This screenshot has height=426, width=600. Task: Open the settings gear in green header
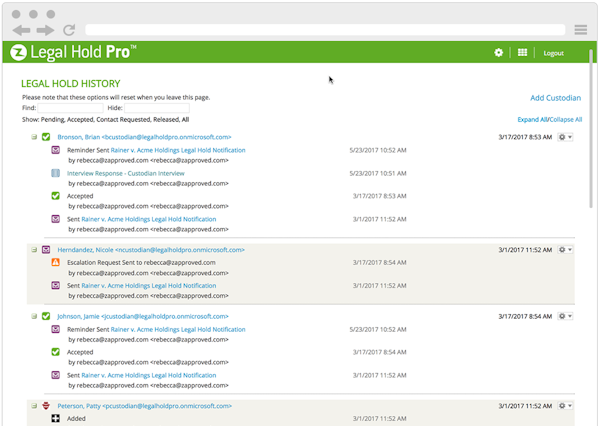pos(499,53)
